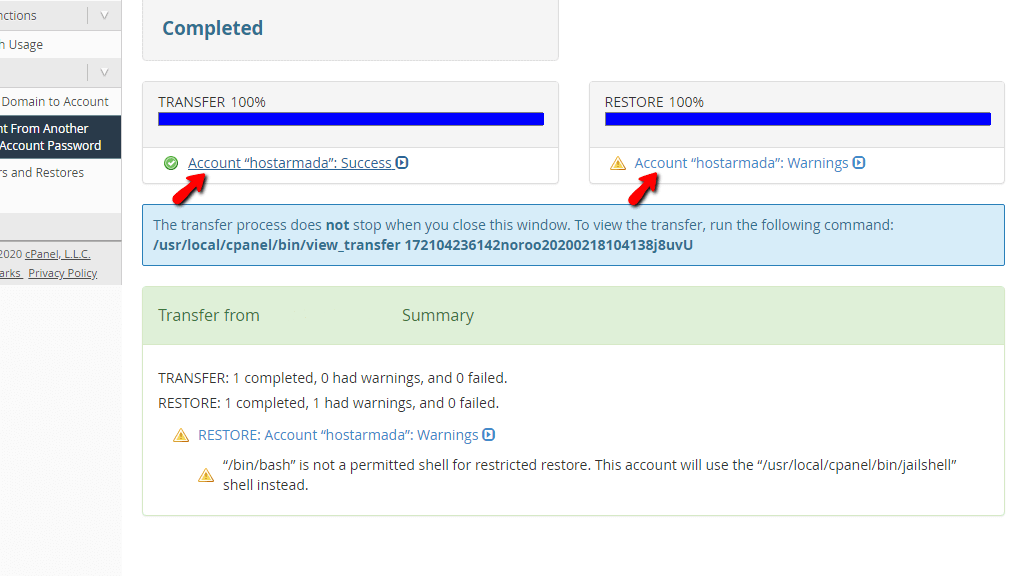Click the view_transfer command text

[423, 245]
